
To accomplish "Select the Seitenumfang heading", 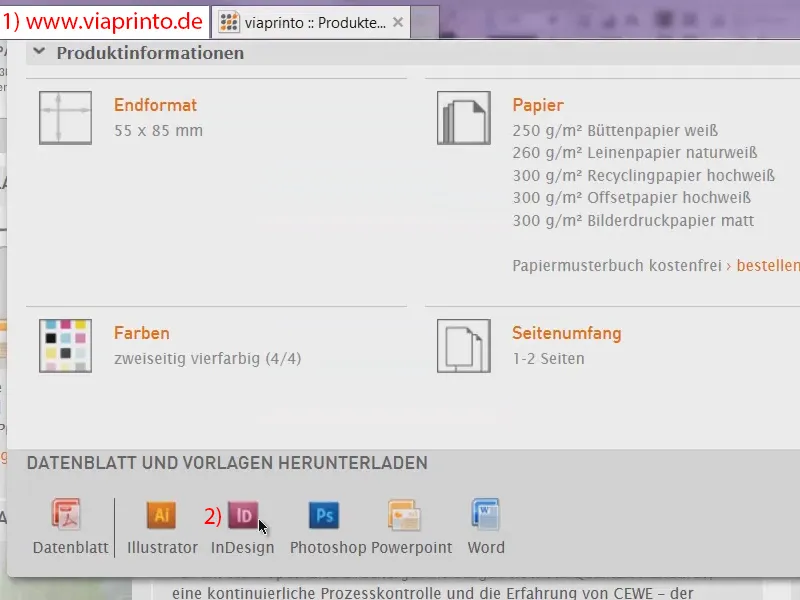I will point(566,333).
